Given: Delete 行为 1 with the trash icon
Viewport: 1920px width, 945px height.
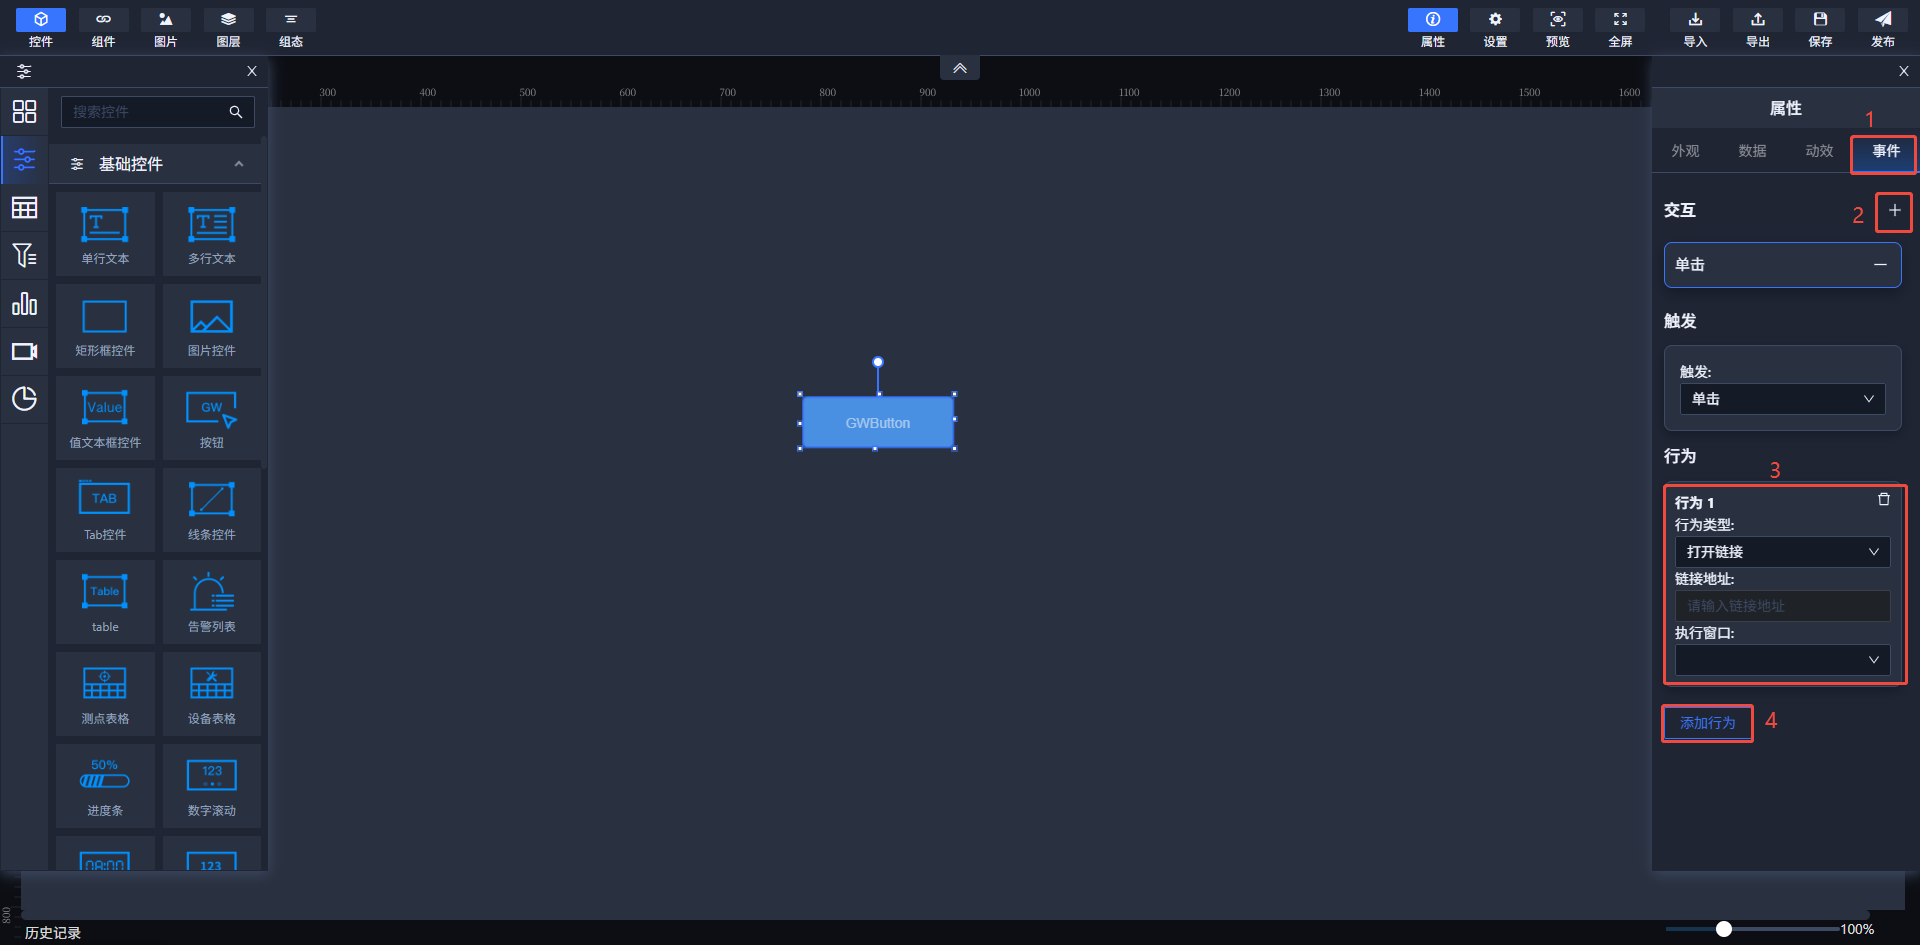Looking at the screenshot, I should [x=1884, y=499].
